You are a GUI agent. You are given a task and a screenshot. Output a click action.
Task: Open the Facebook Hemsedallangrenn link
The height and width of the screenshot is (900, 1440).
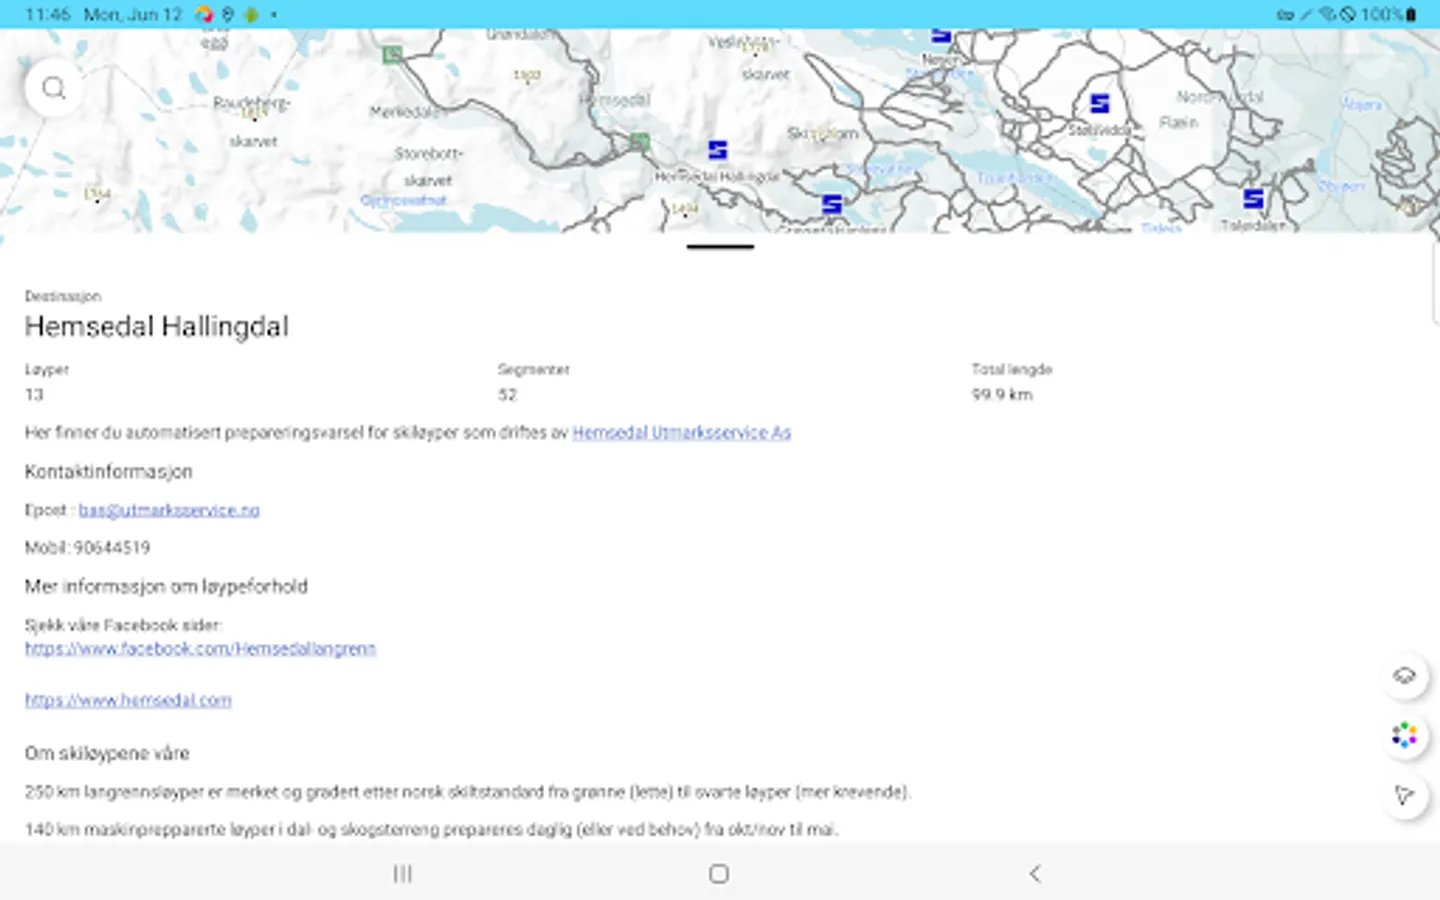pos(200,649)
